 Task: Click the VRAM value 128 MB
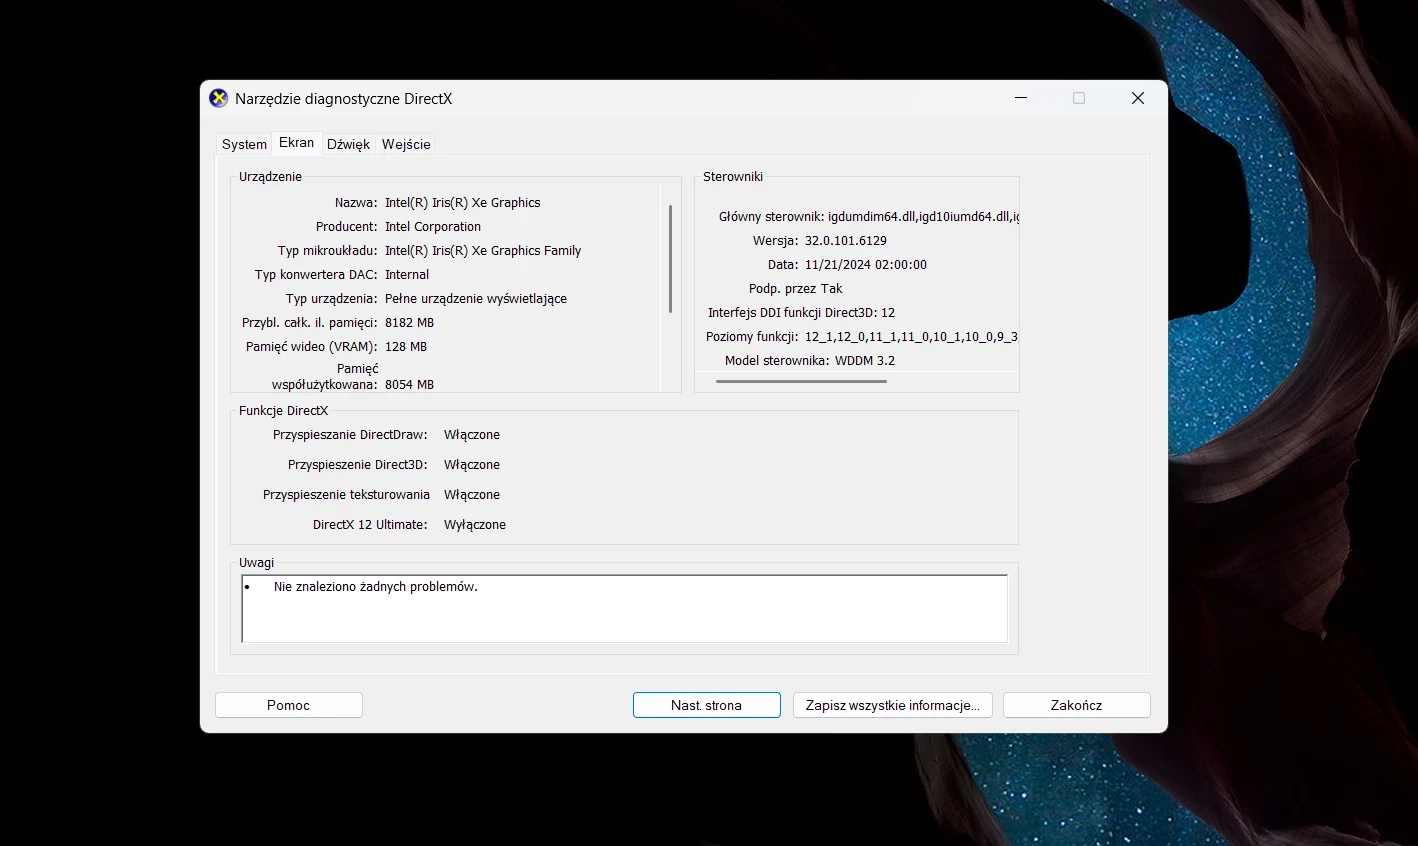tap(406, 347)
